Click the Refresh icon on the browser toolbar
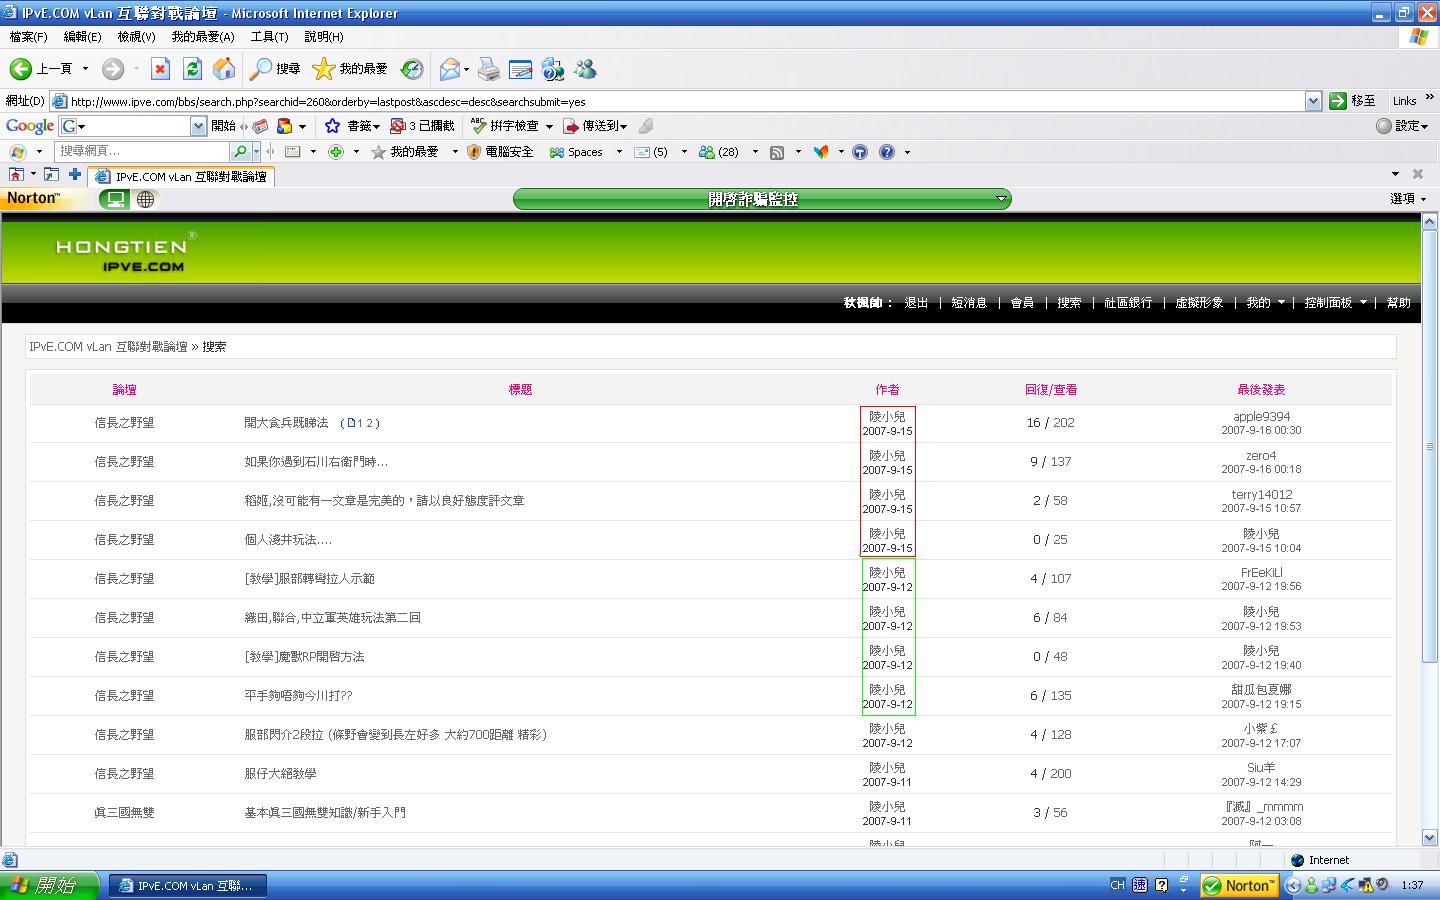 (x=192, y=69)
